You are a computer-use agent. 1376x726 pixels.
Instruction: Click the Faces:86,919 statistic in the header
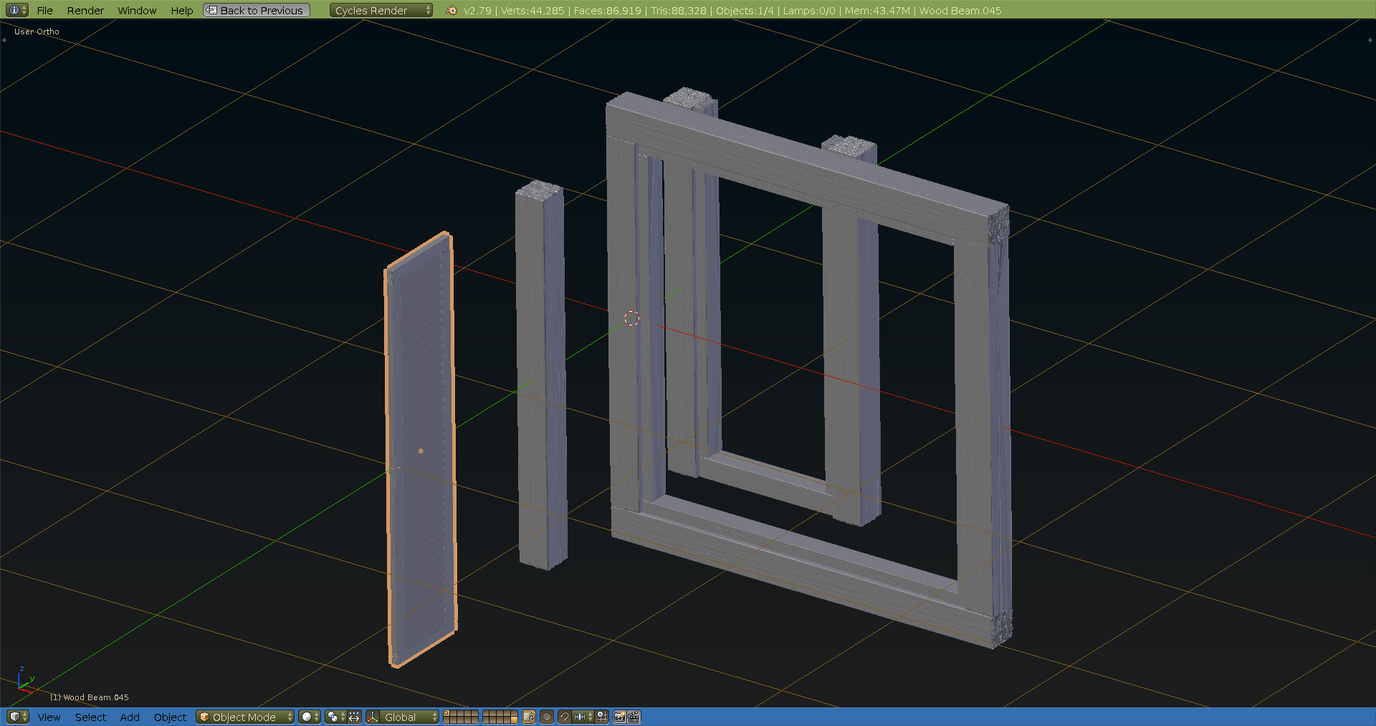[607, 10]
